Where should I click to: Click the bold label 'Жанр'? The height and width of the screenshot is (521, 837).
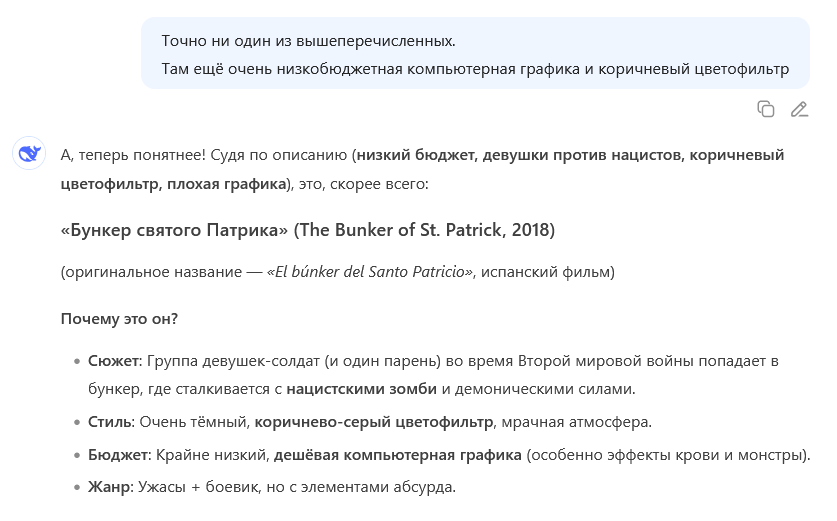[108, 488]
